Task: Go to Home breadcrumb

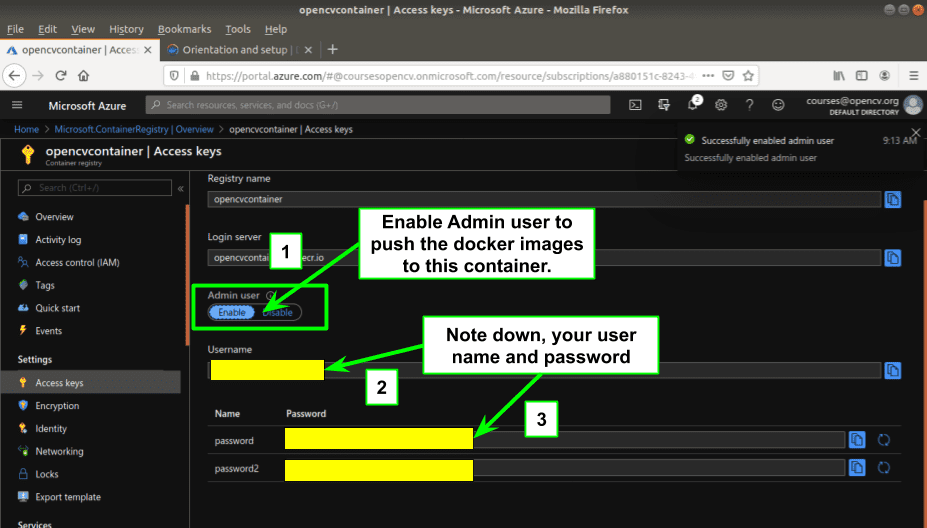Action: click(x=26, y=129)
